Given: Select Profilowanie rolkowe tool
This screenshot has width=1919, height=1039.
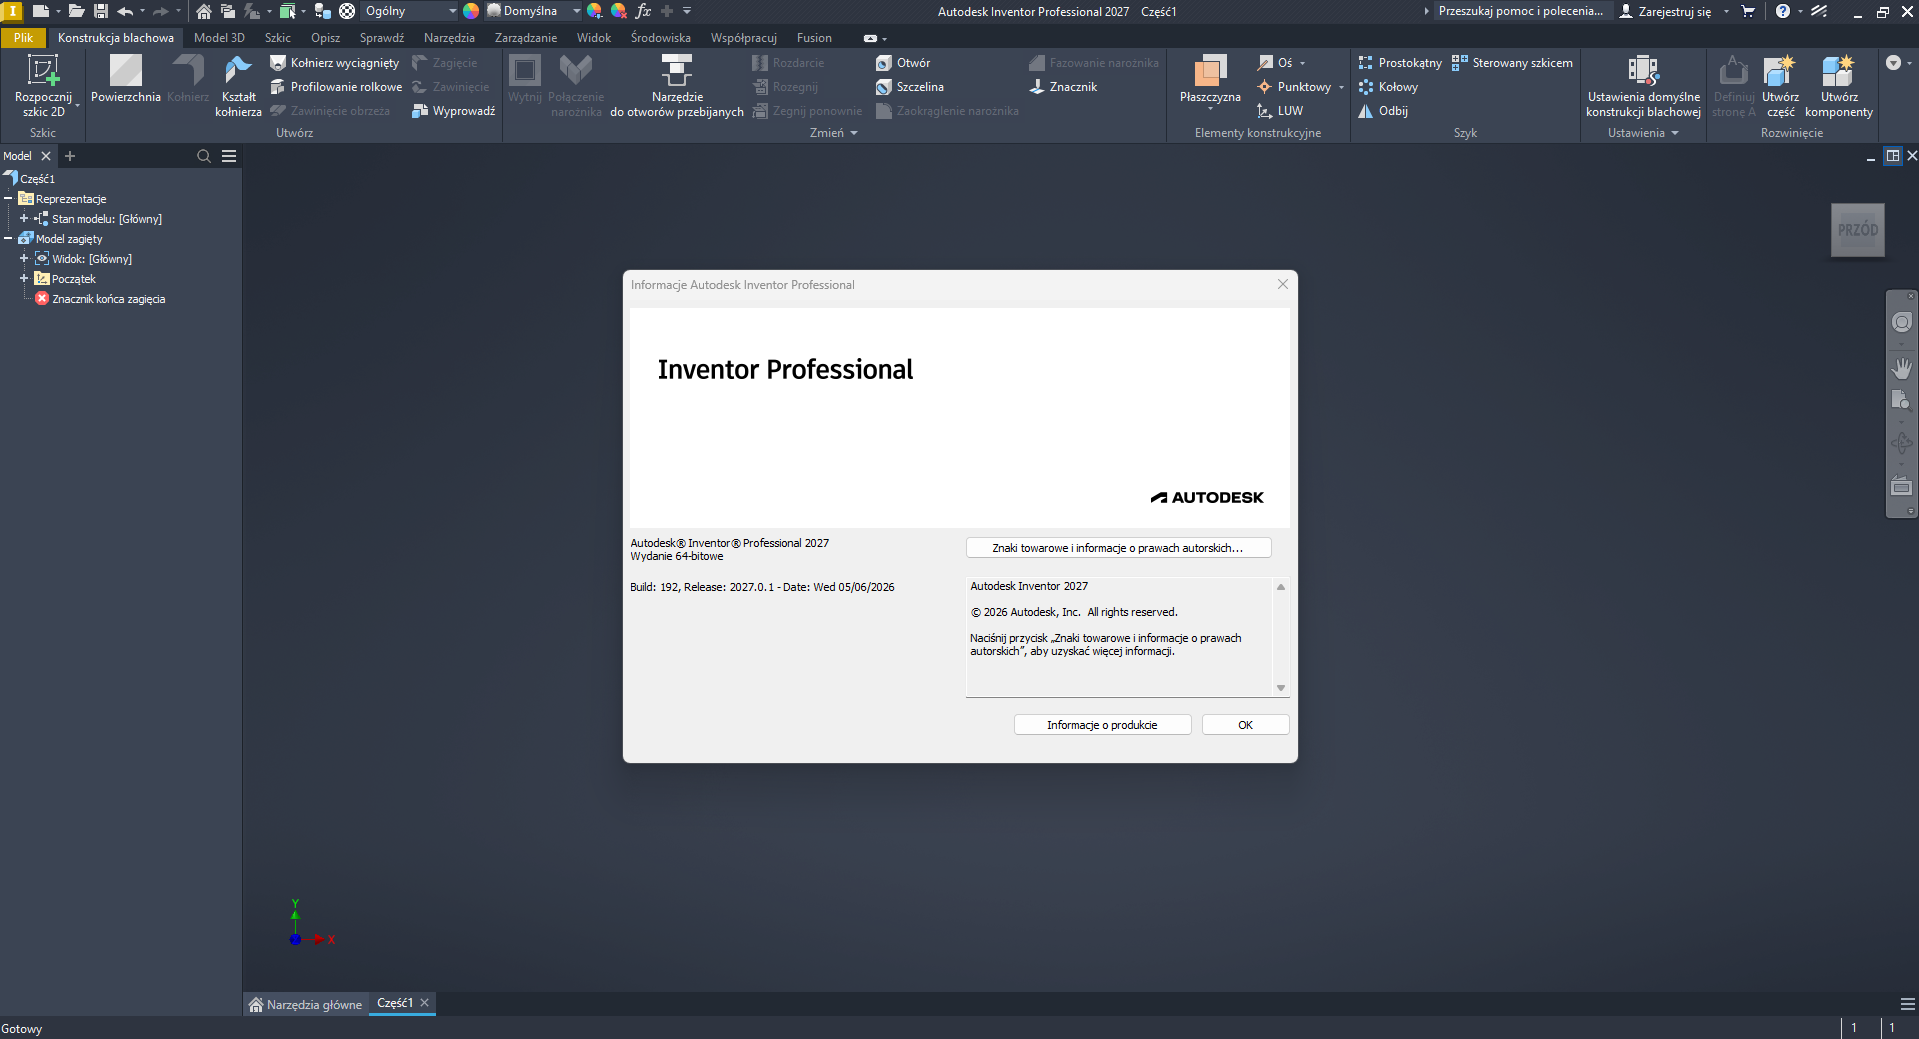Looking at the screenshot, I should [336, 87].
